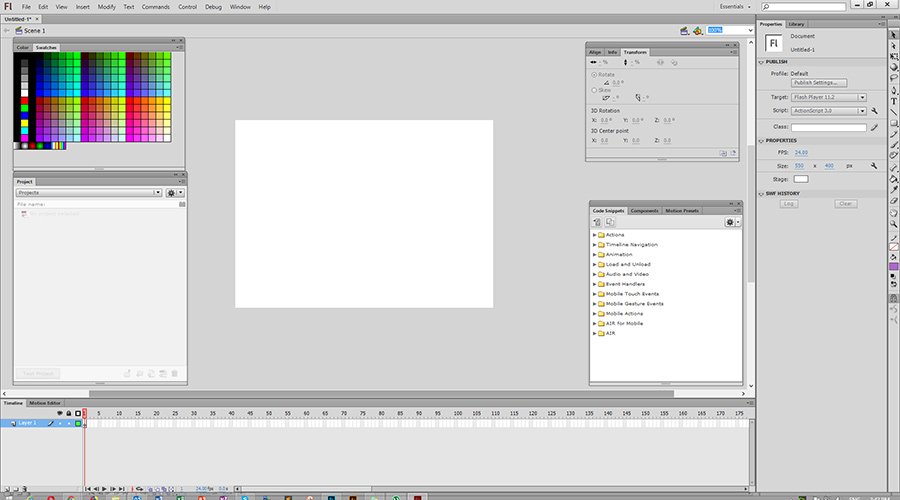900x500 pixels.
Task: Click the Class input field
Action: tap(828, 127)
